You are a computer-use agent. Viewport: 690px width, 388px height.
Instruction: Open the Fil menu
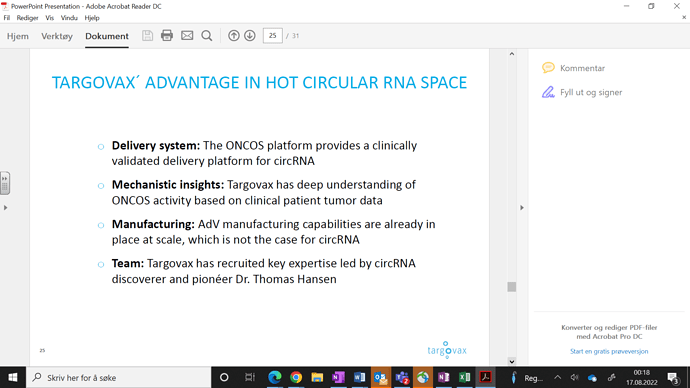[7, 18]
